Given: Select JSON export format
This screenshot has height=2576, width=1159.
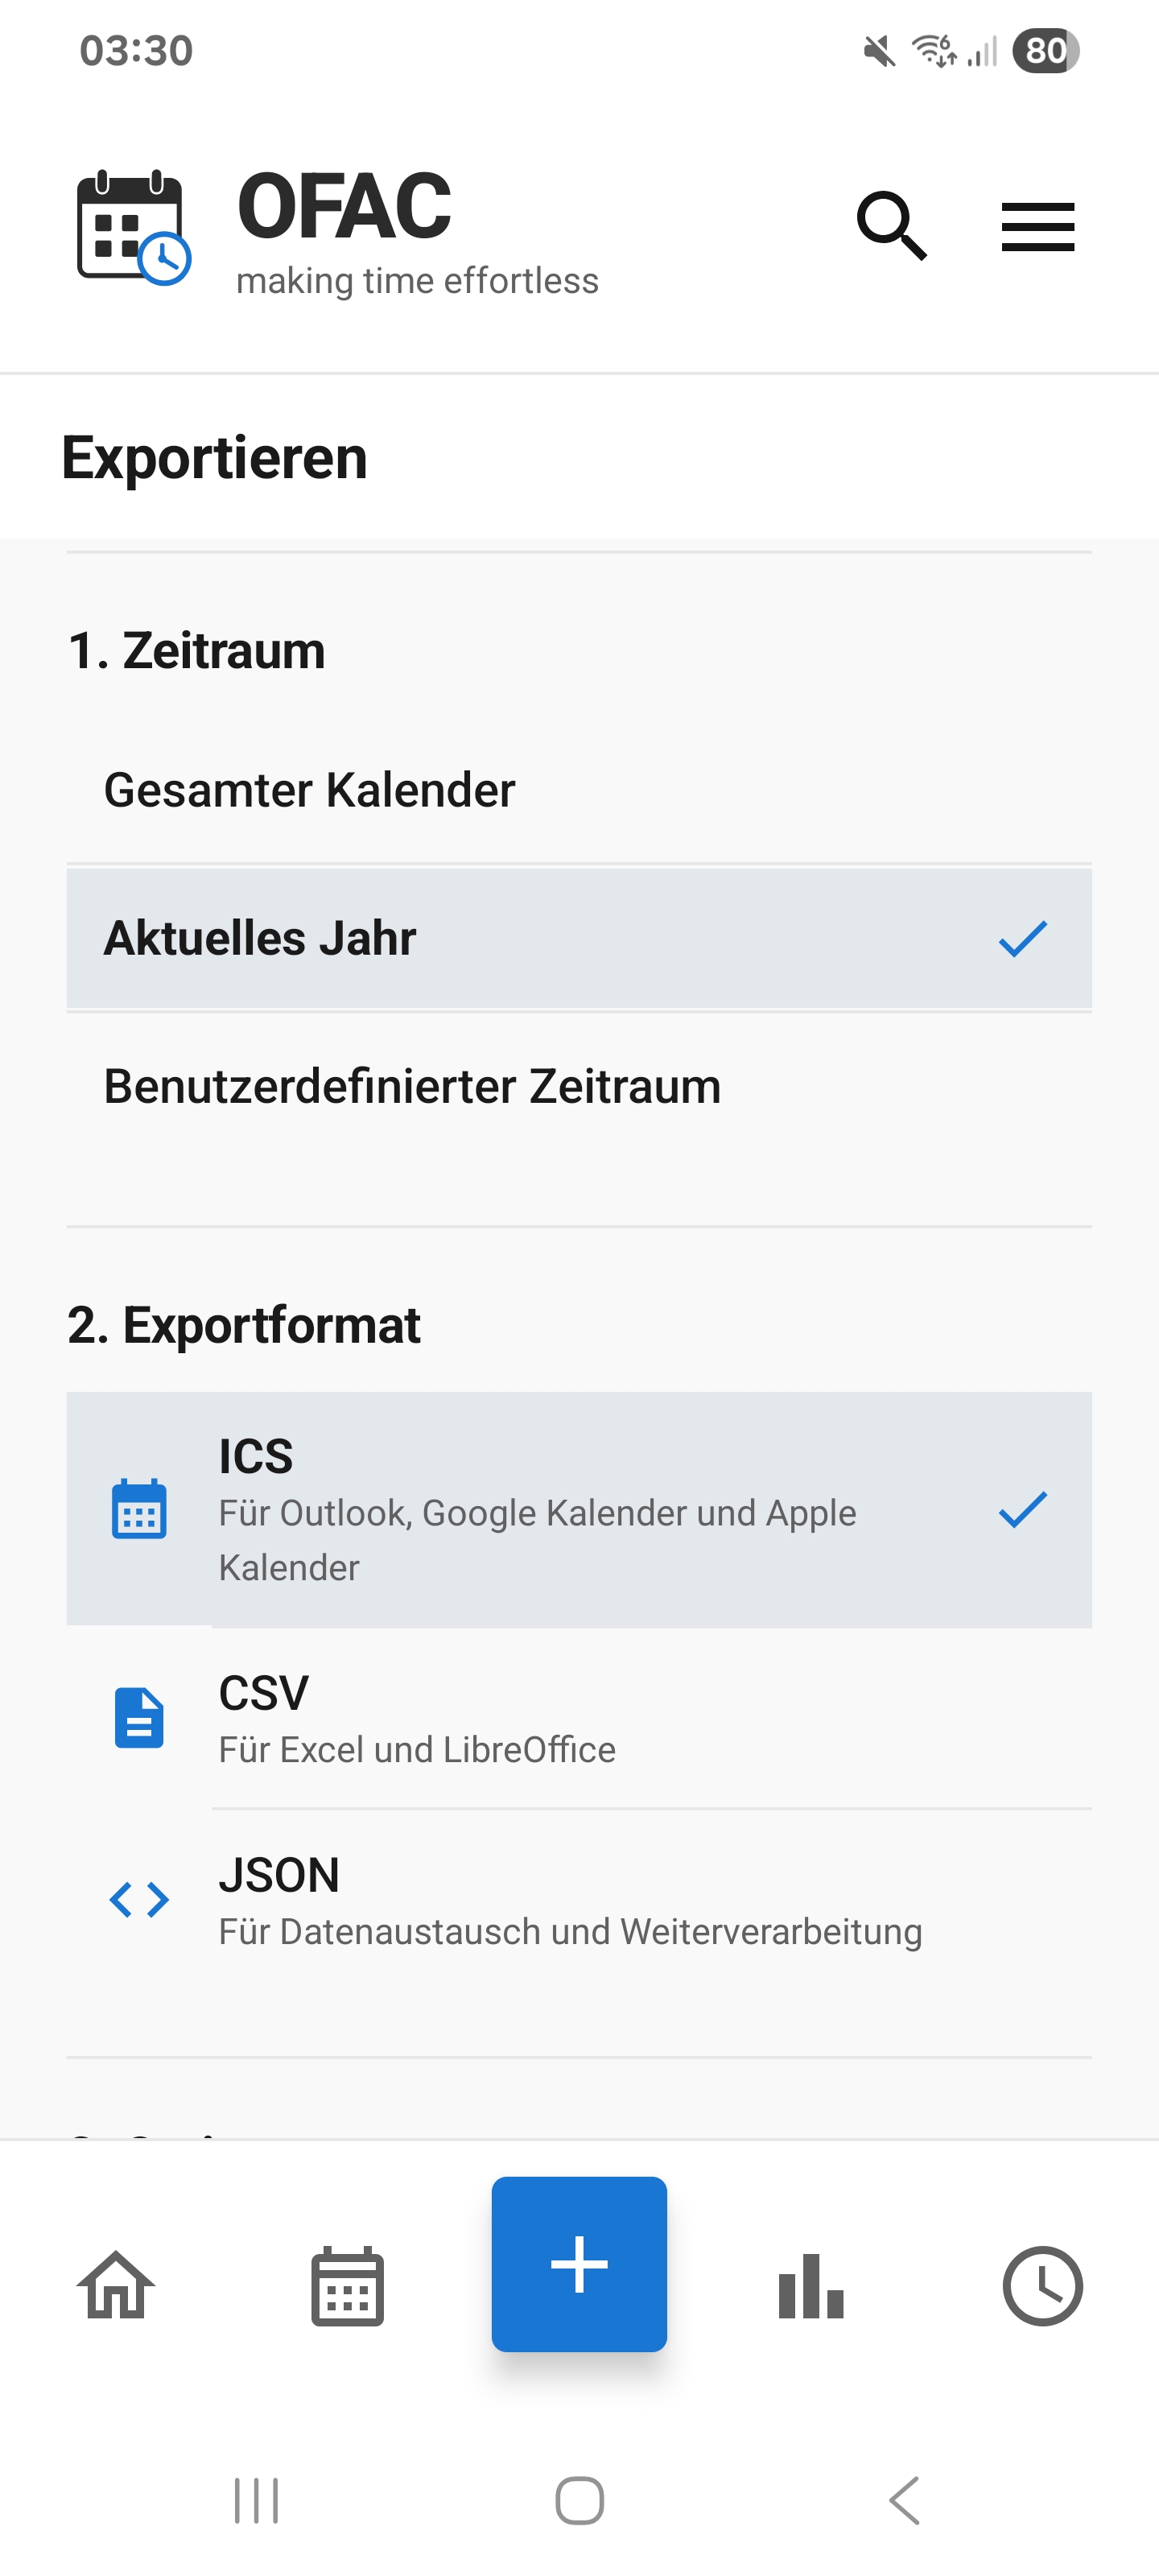Looking at the screenshot, I should pos(579,1900).
